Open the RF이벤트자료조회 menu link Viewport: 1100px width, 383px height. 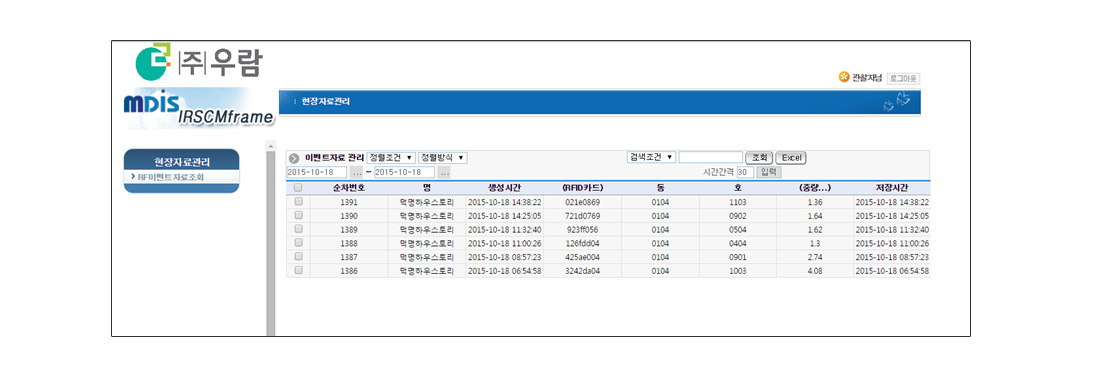[170, 177]
